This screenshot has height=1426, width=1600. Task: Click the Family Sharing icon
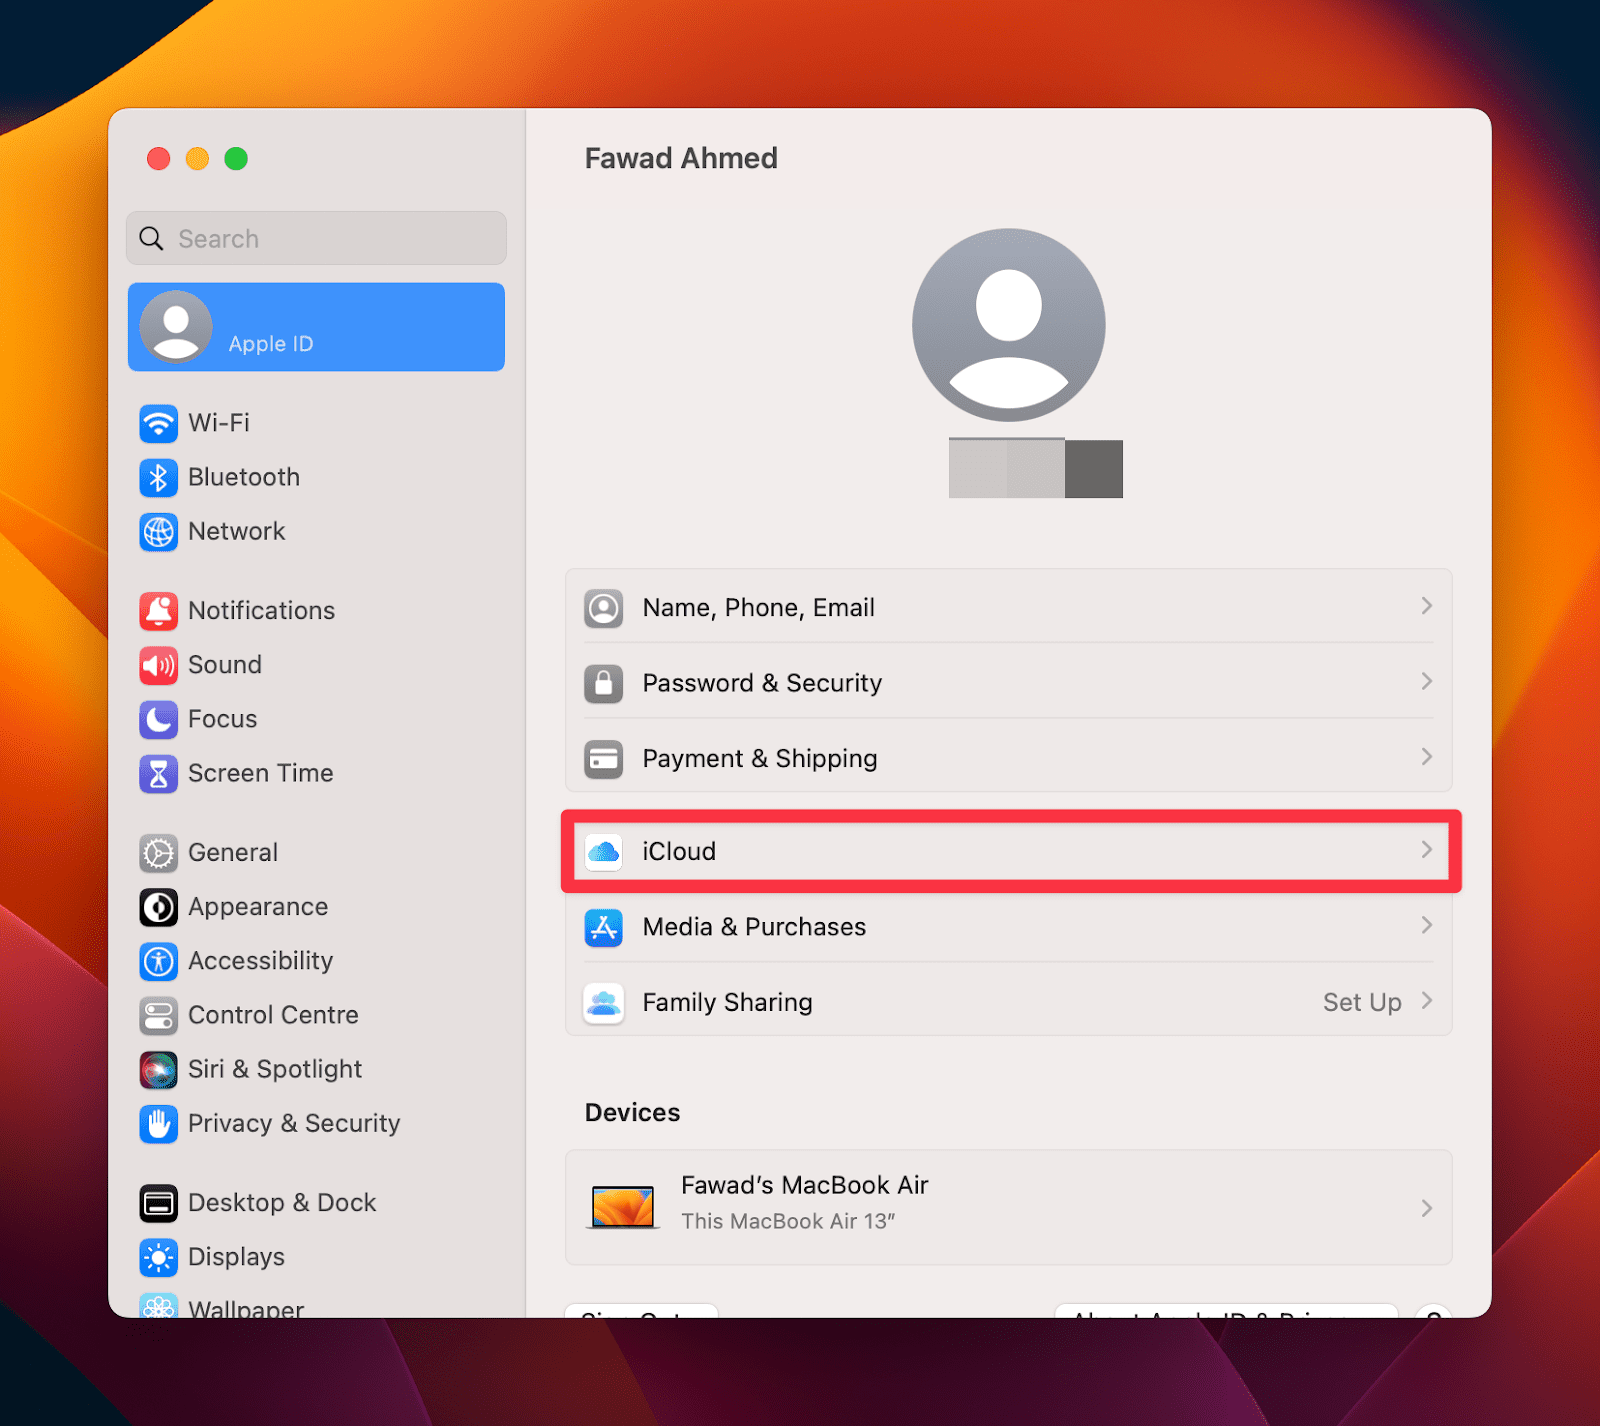tap(603, 1002)
